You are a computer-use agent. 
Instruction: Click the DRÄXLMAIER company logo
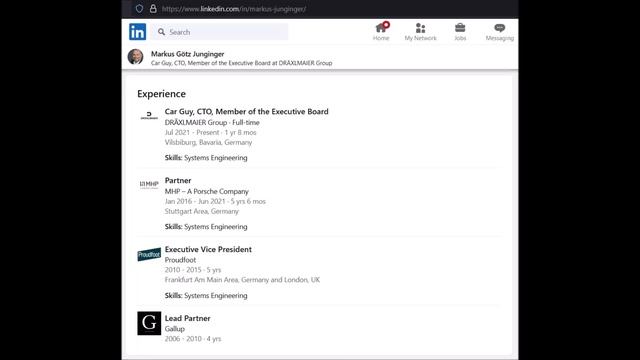click(149, 116)
